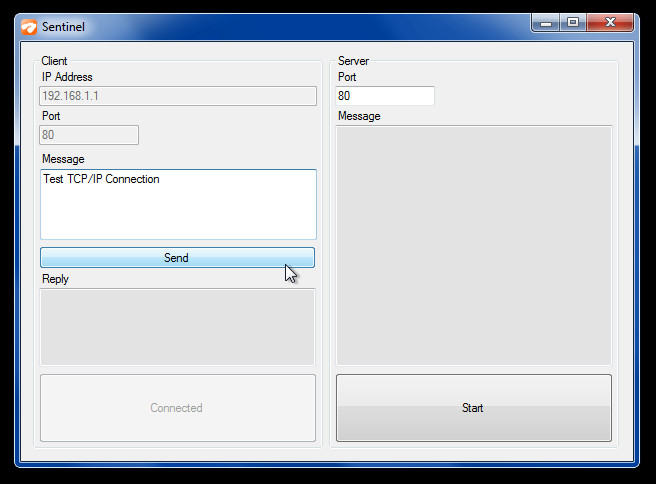Click the greyed-out Connected button
Viewport: 656px width, 484px height.
[x=178, y=408]
